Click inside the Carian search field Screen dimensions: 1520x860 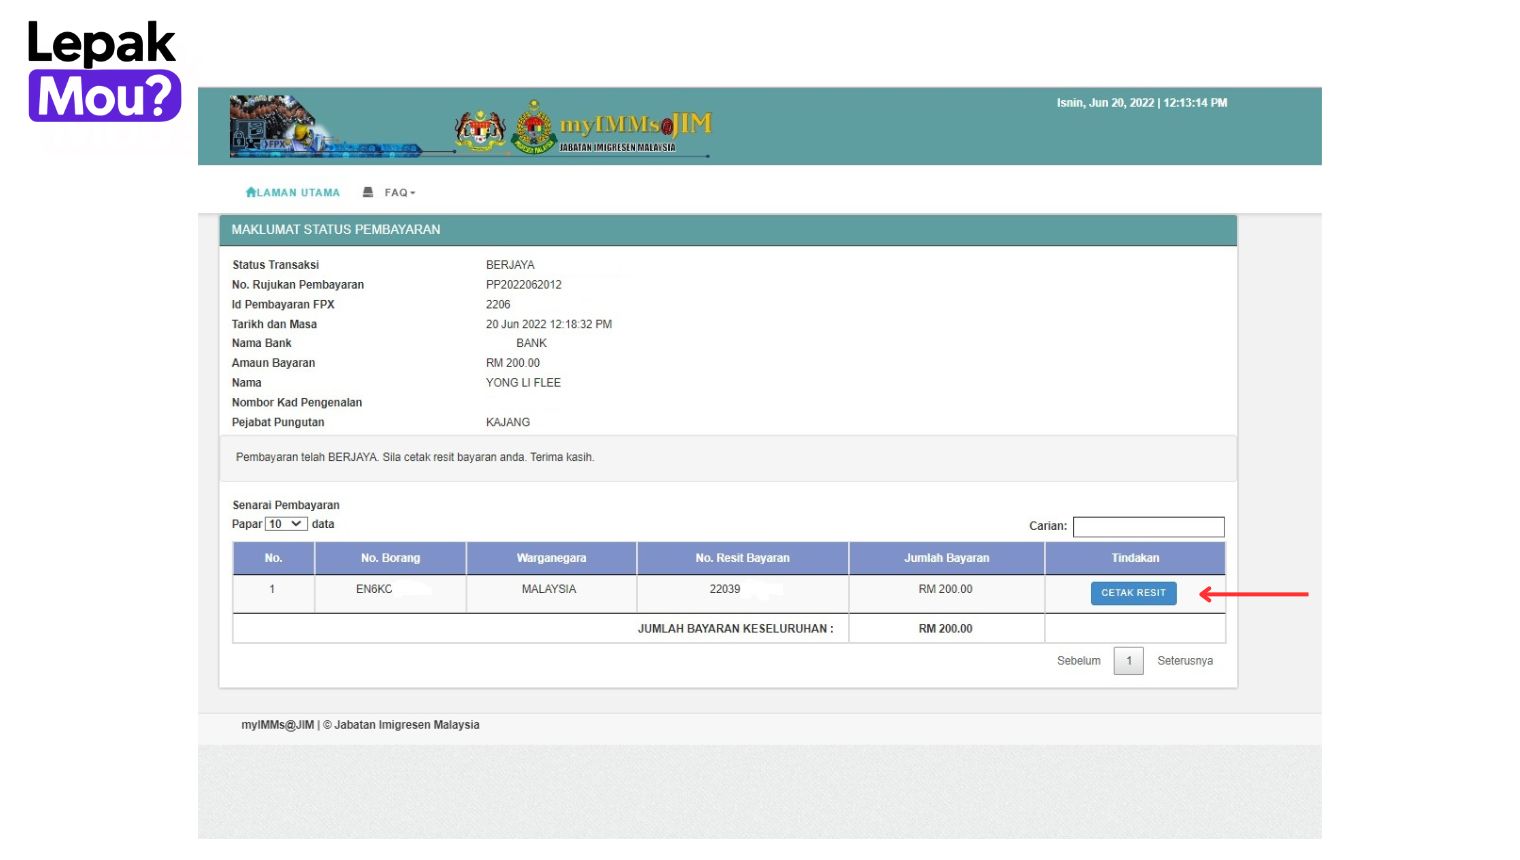coord(1148,526)
